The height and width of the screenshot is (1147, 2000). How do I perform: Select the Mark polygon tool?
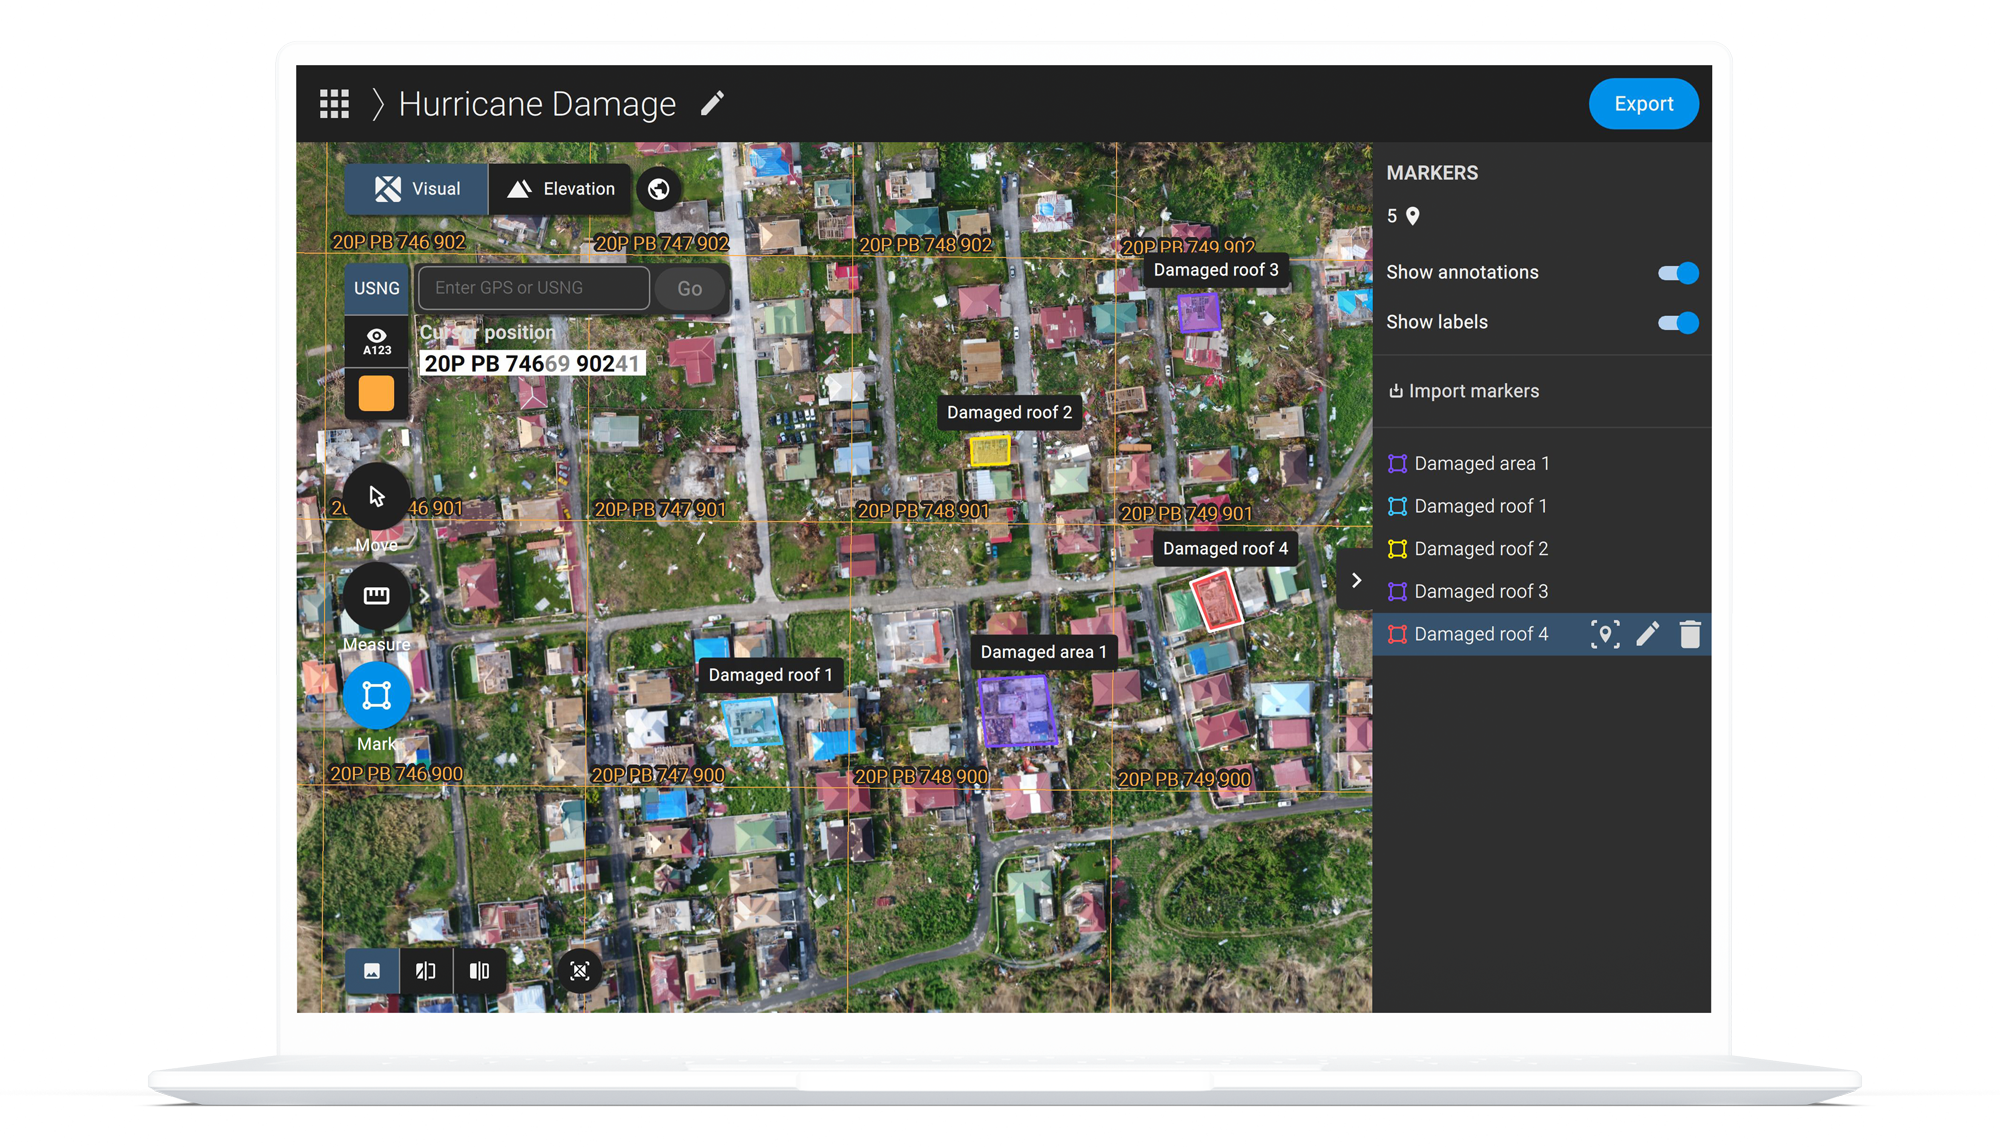(x=376, y=695)
